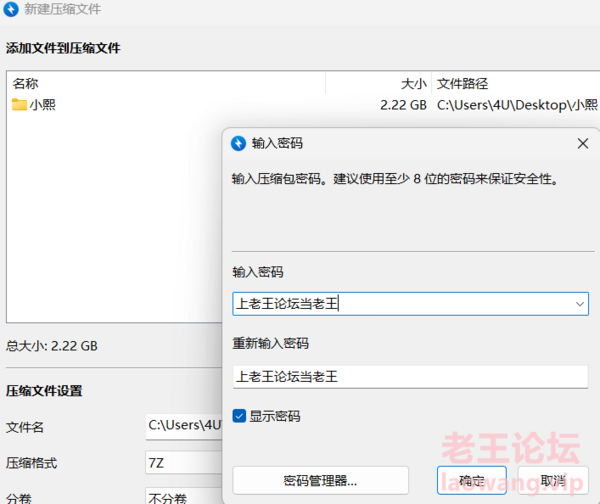Open the 分卷 不分卷 dropdown
This screenshot has height=504, width=600.
coord(184,497)
